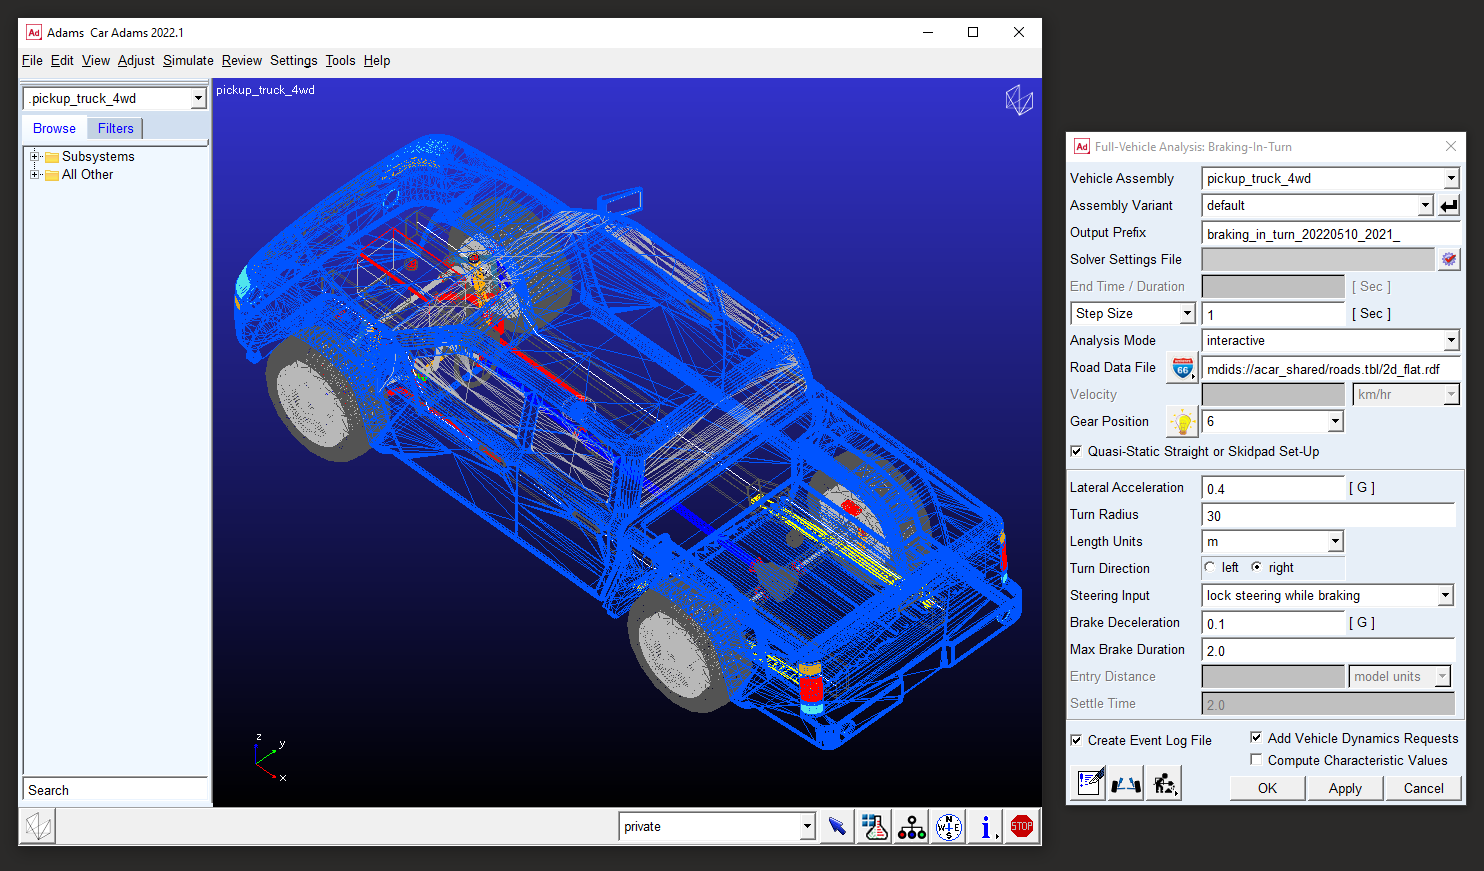Uncheck Add Vehicle Dynamics Requests
Viewport: 1484px width, 871px height.
[x=1256, y=737]
